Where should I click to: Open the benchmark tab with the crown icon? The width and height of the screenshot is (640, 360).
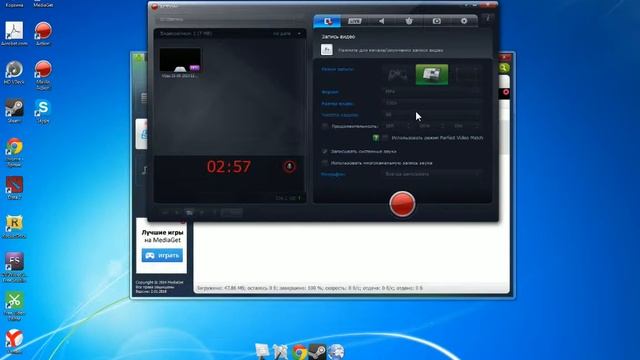409,21
